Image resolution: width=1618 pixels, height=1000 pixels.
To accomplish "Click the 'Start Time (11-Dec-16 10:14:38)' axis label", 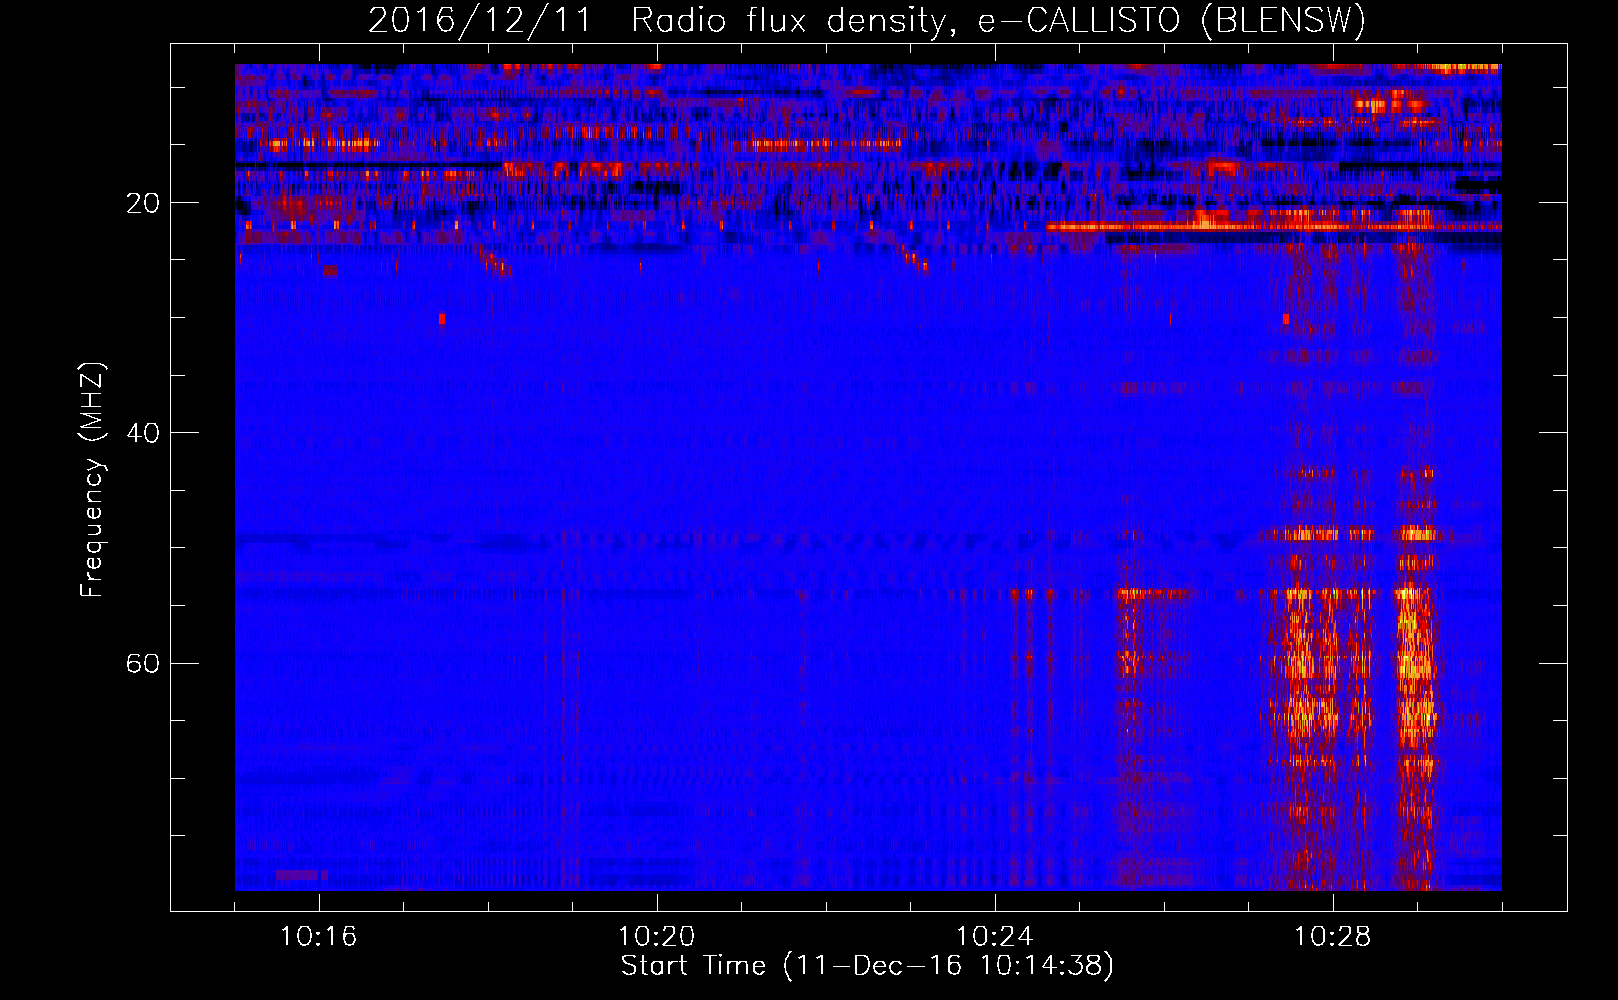I will point(867,966).
